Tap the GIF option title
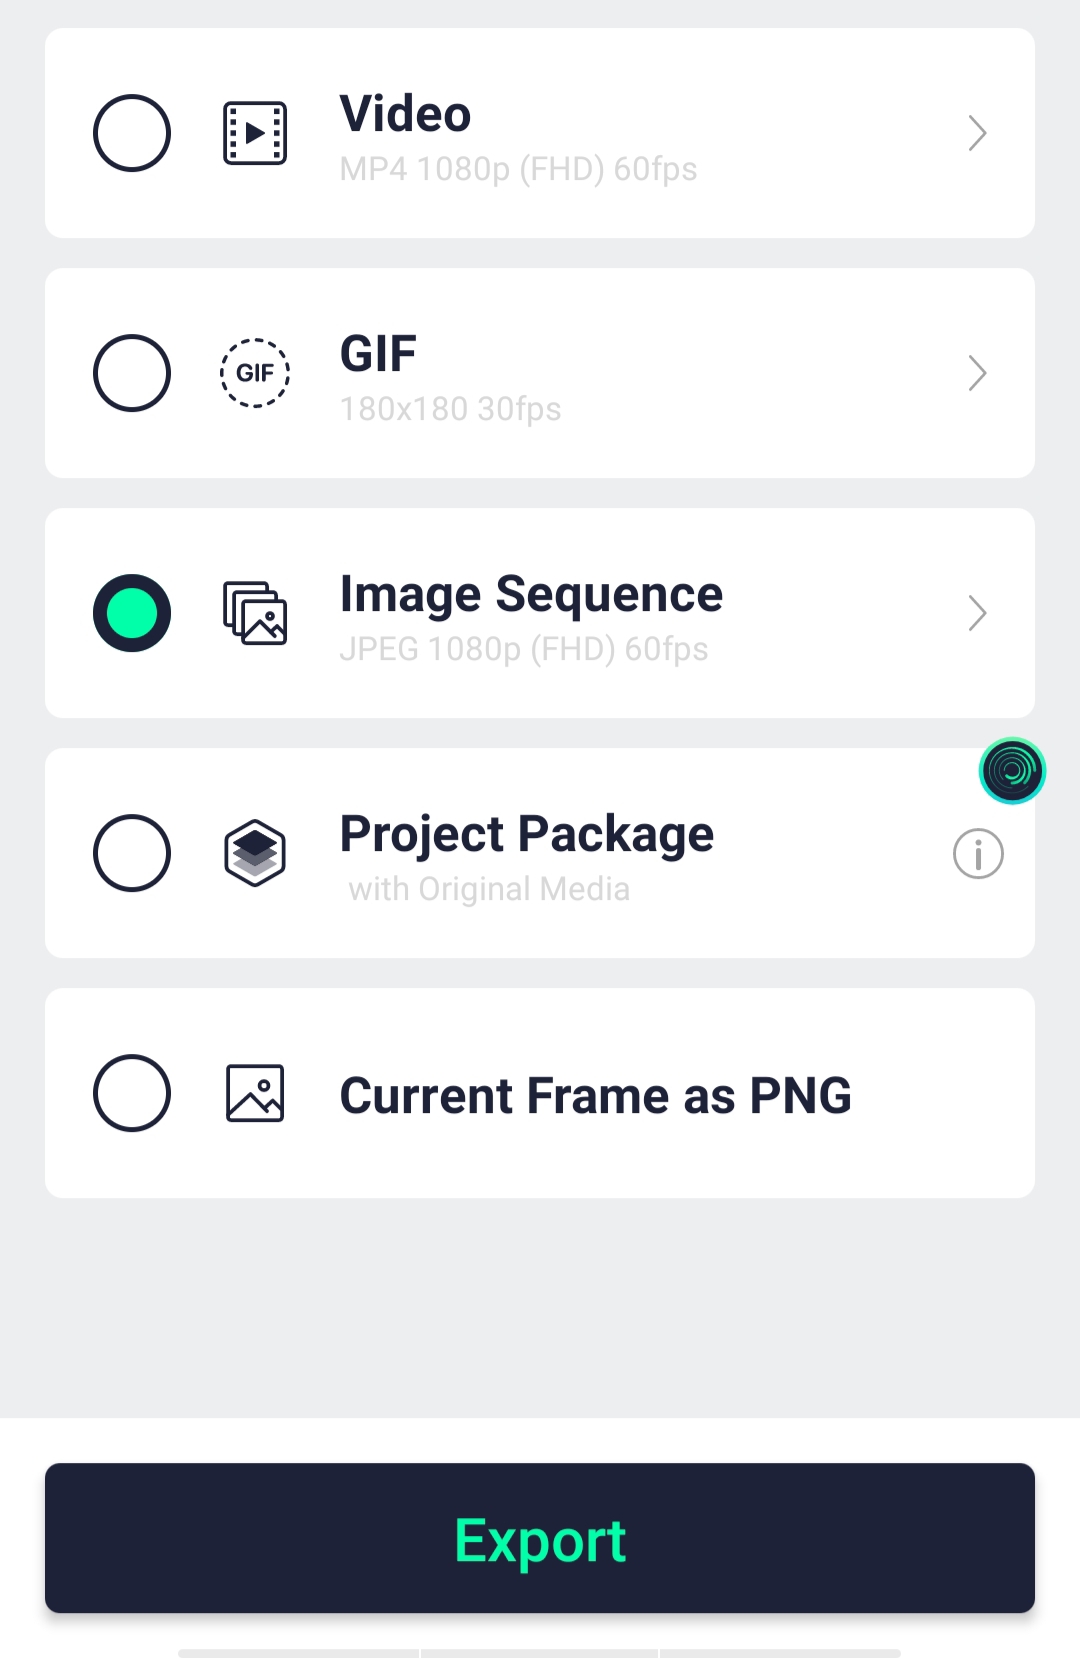Image resolution: width=1080 pixels, height=1658 pixels. (x=378, y=354)
